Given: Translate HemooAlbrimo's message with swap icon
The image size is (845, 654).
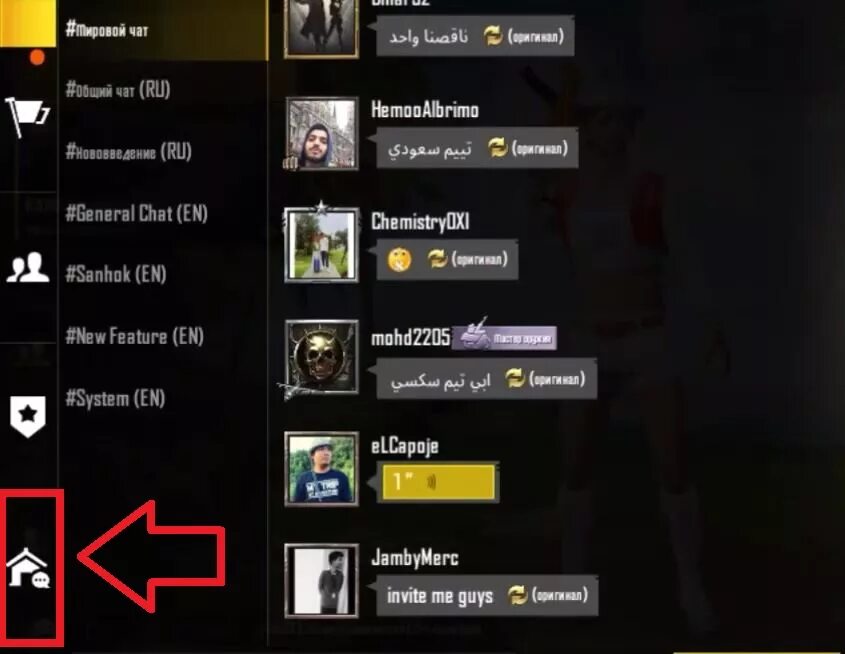Looking at the screenshot, I should [497, 148].
